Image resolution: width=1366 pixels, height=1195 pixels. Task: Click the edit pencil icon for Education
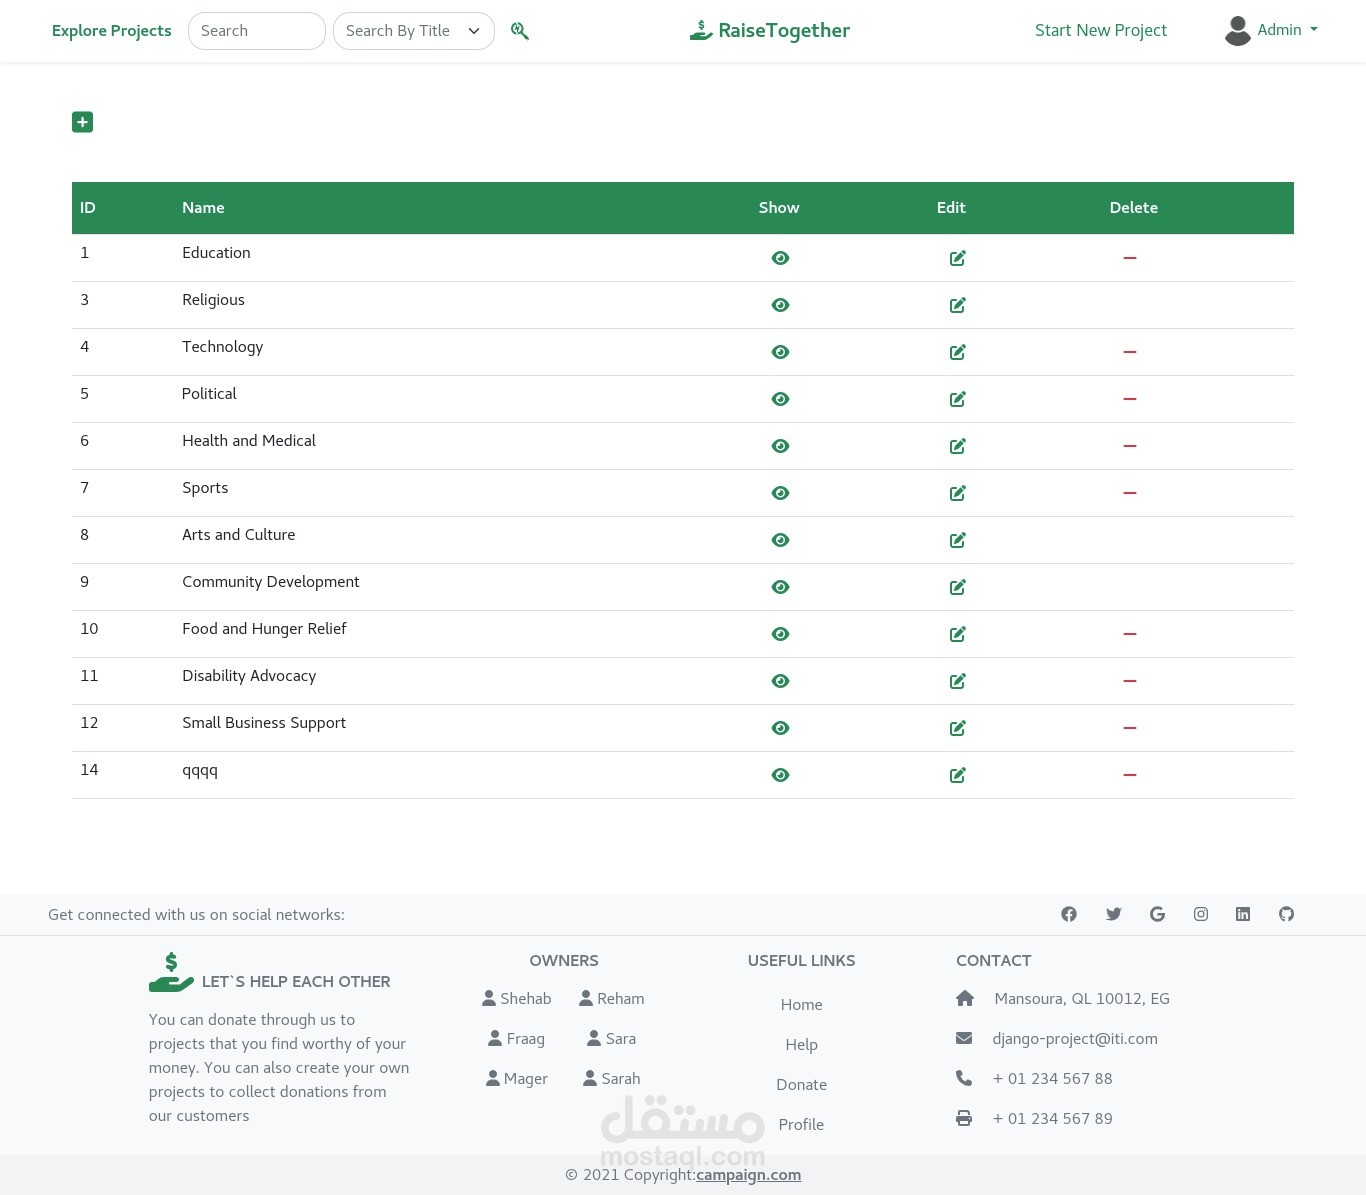click(x=957, y=258)
